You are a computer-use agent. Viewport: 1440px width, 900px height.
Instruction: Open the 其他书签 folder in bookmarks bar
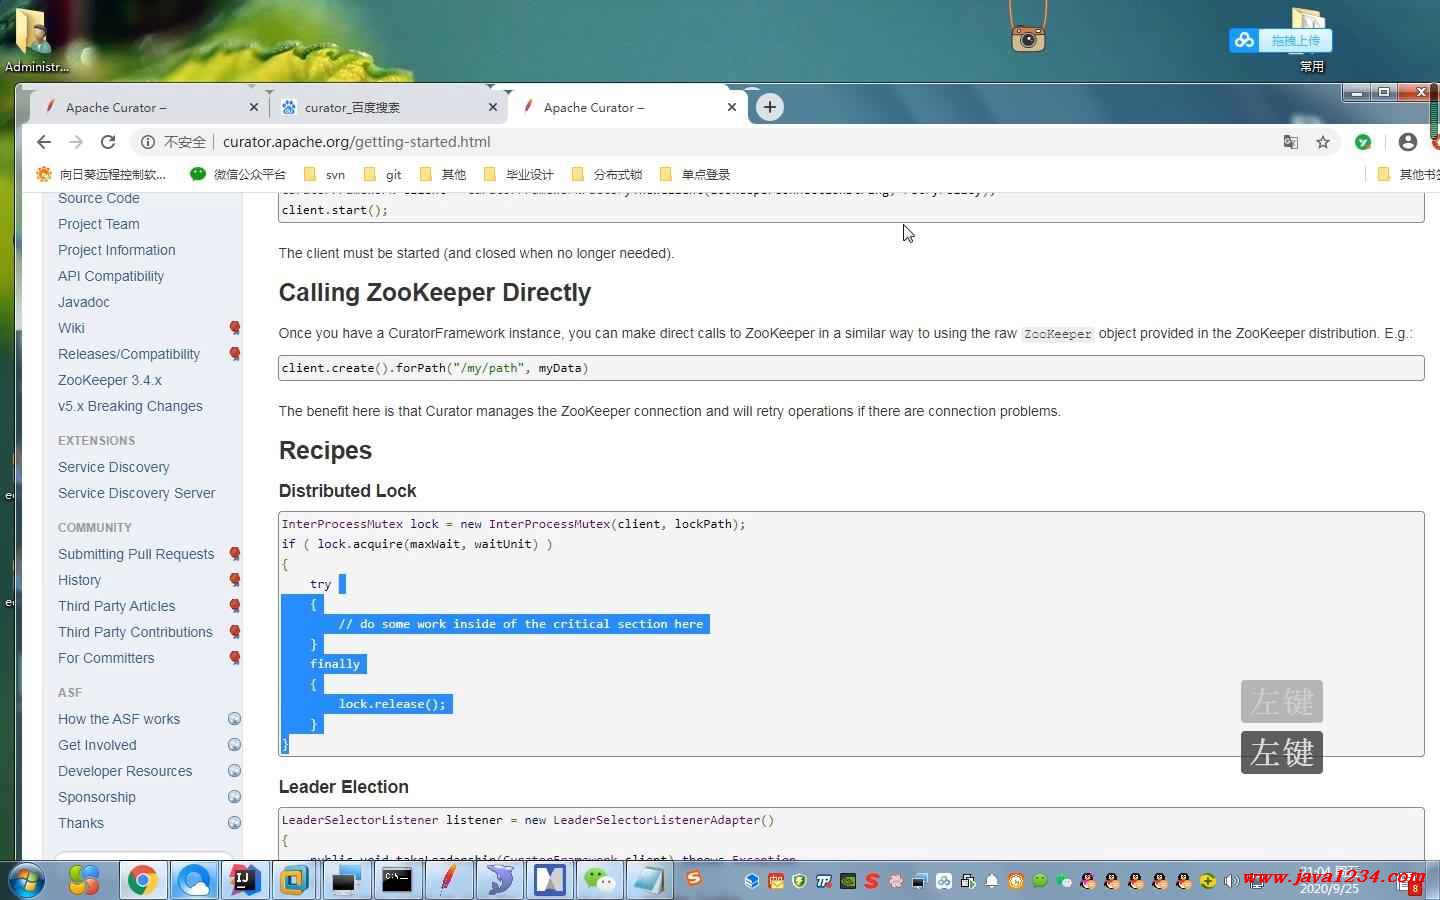(x=1408, y=174)
